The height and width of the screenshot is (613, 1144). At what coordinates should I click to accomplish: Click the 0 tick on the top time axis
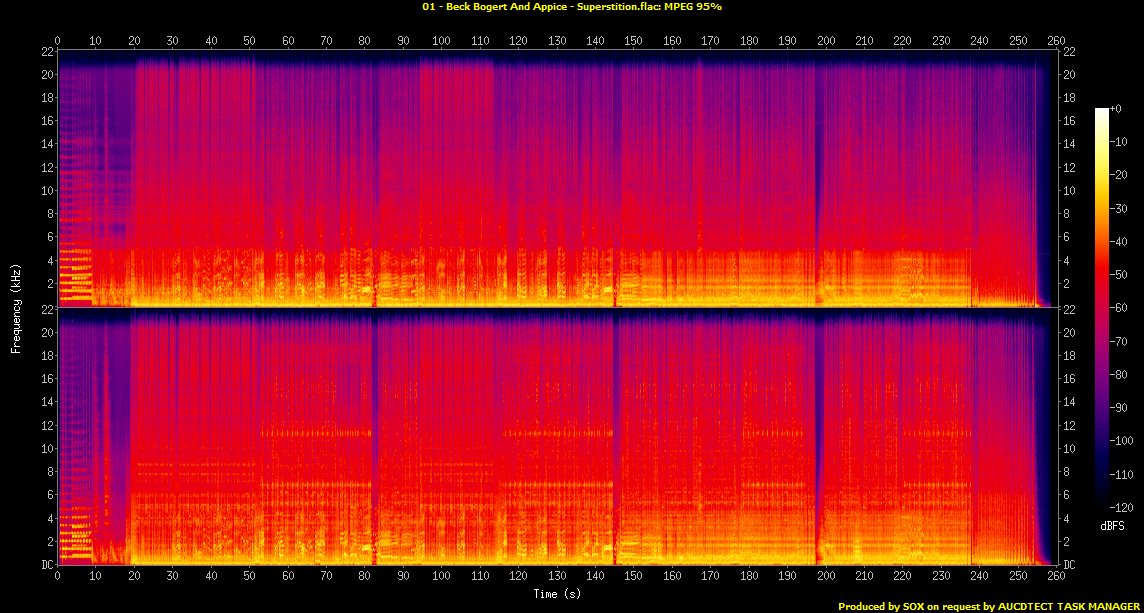58,41
